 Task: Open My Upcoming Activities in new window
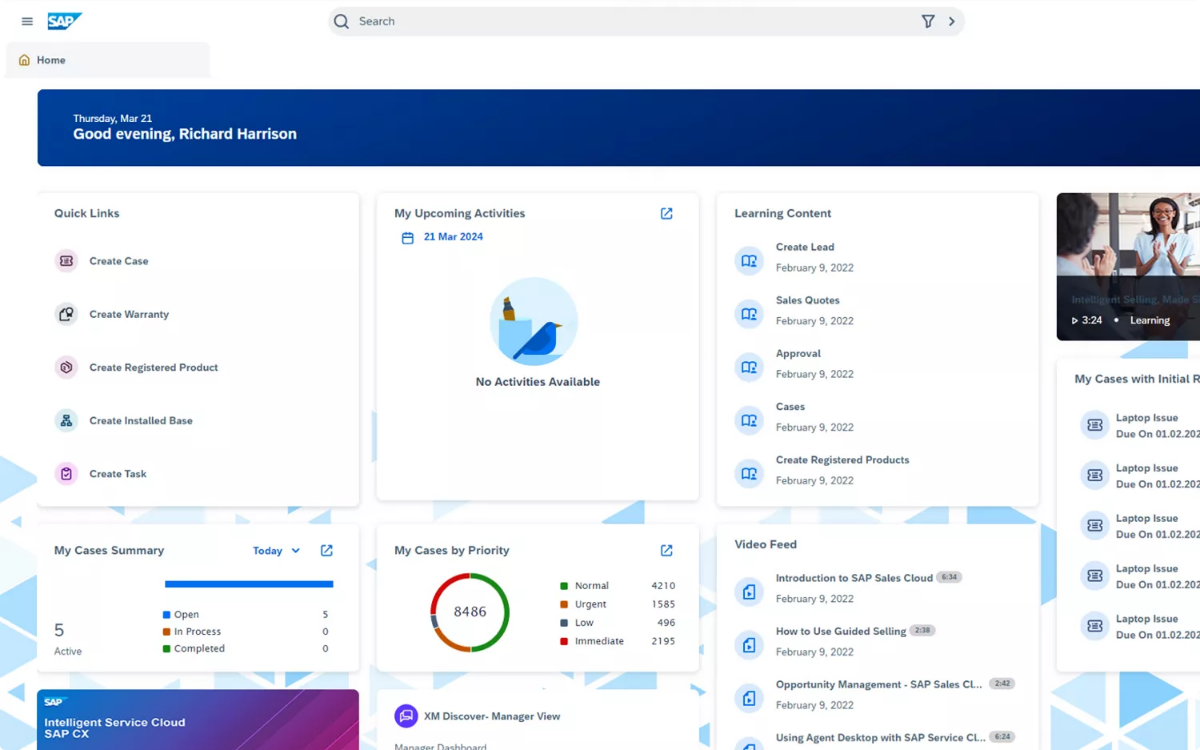[x=667, y=213]
